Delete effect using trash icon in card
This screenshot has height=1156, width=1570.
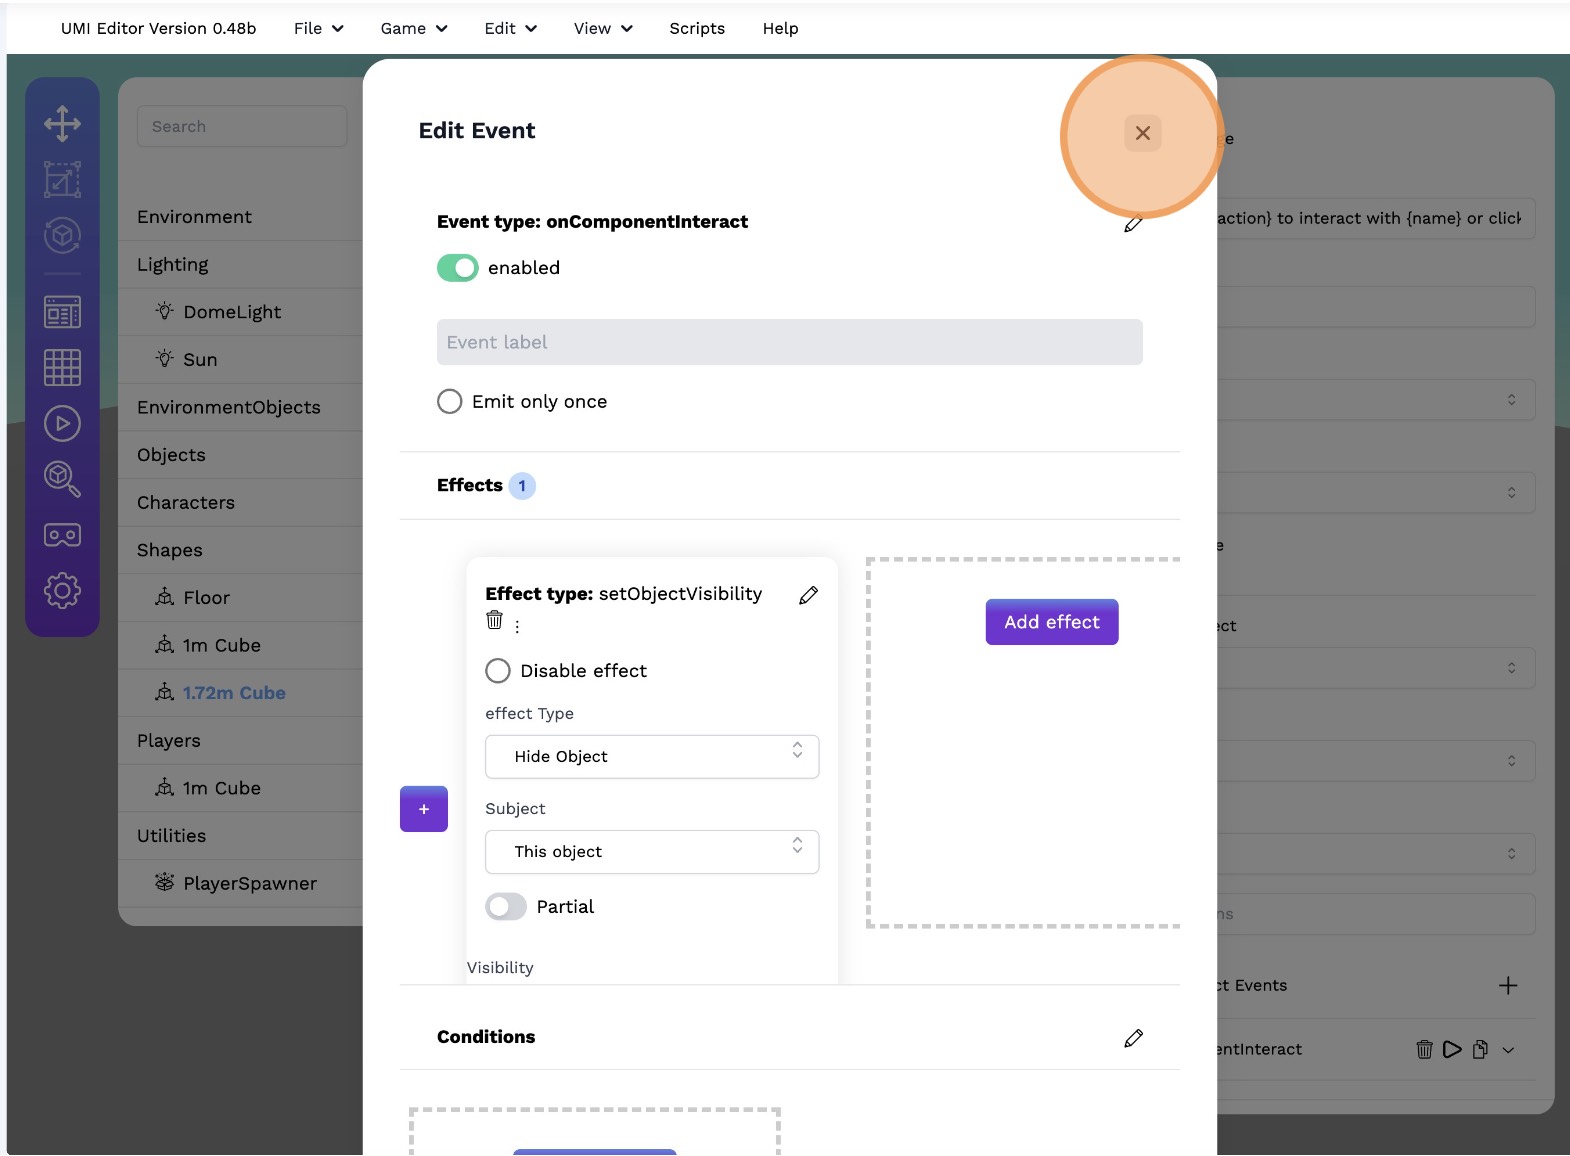tap(494, 621)
